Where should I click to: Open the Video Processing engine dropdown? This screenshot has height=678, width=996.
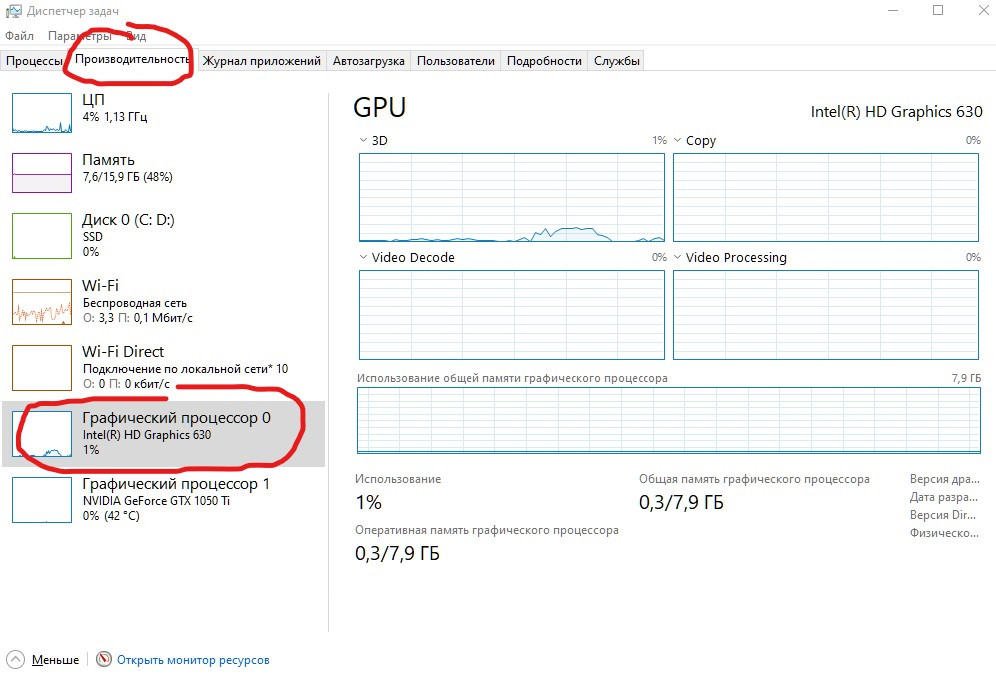(678, 258)
